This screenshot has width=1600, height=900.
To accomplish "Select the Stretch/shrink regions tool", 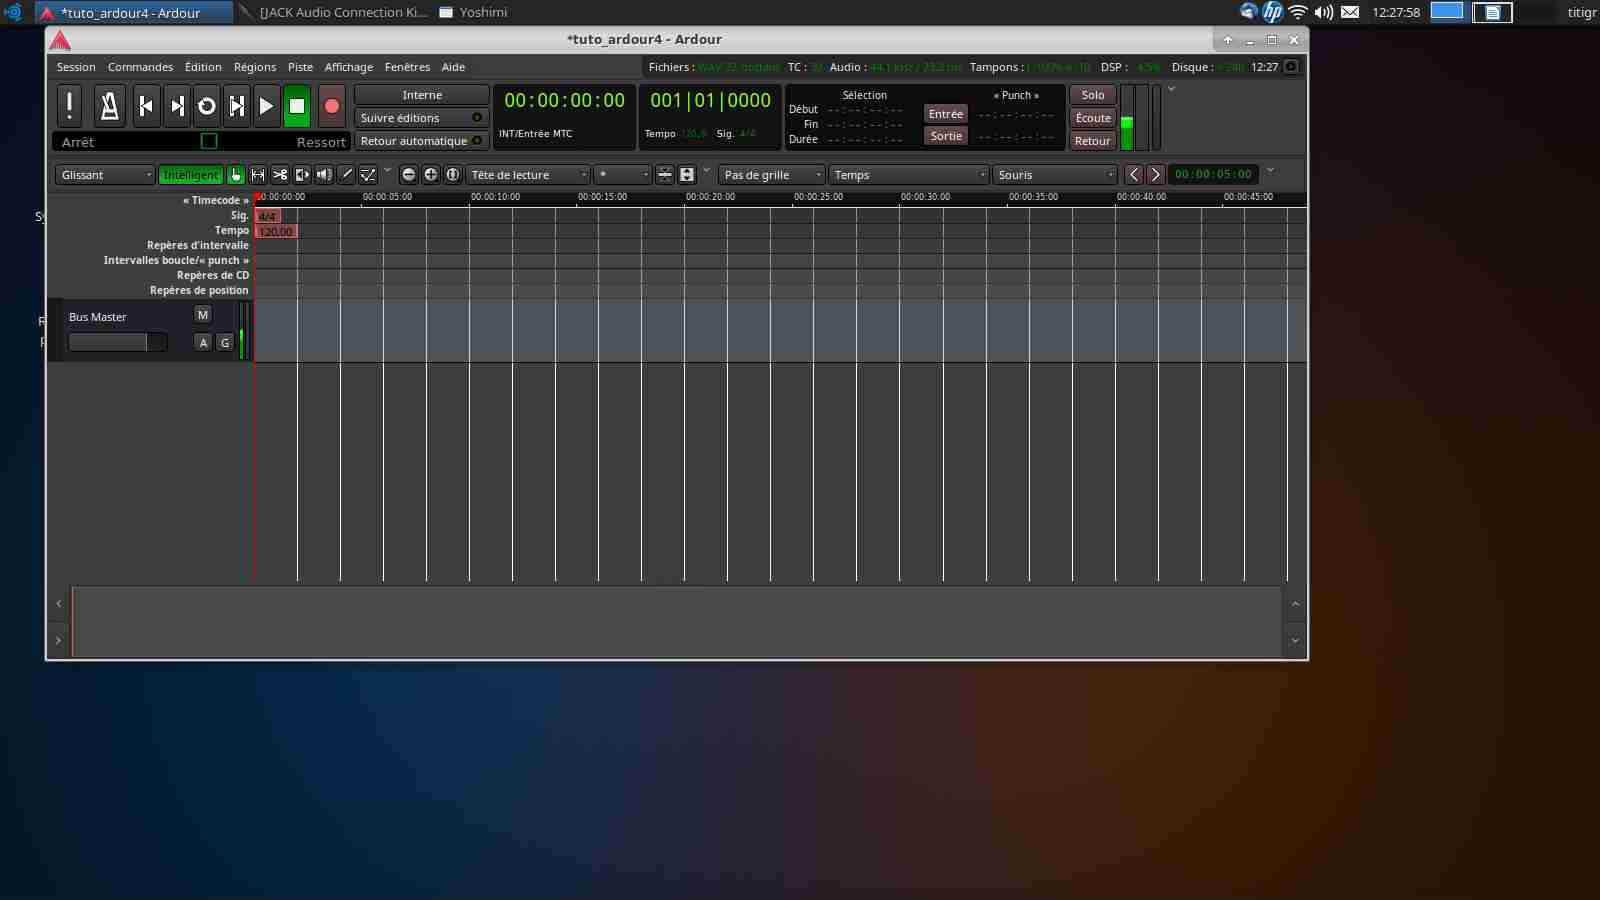I will click(x=302, y=175).
